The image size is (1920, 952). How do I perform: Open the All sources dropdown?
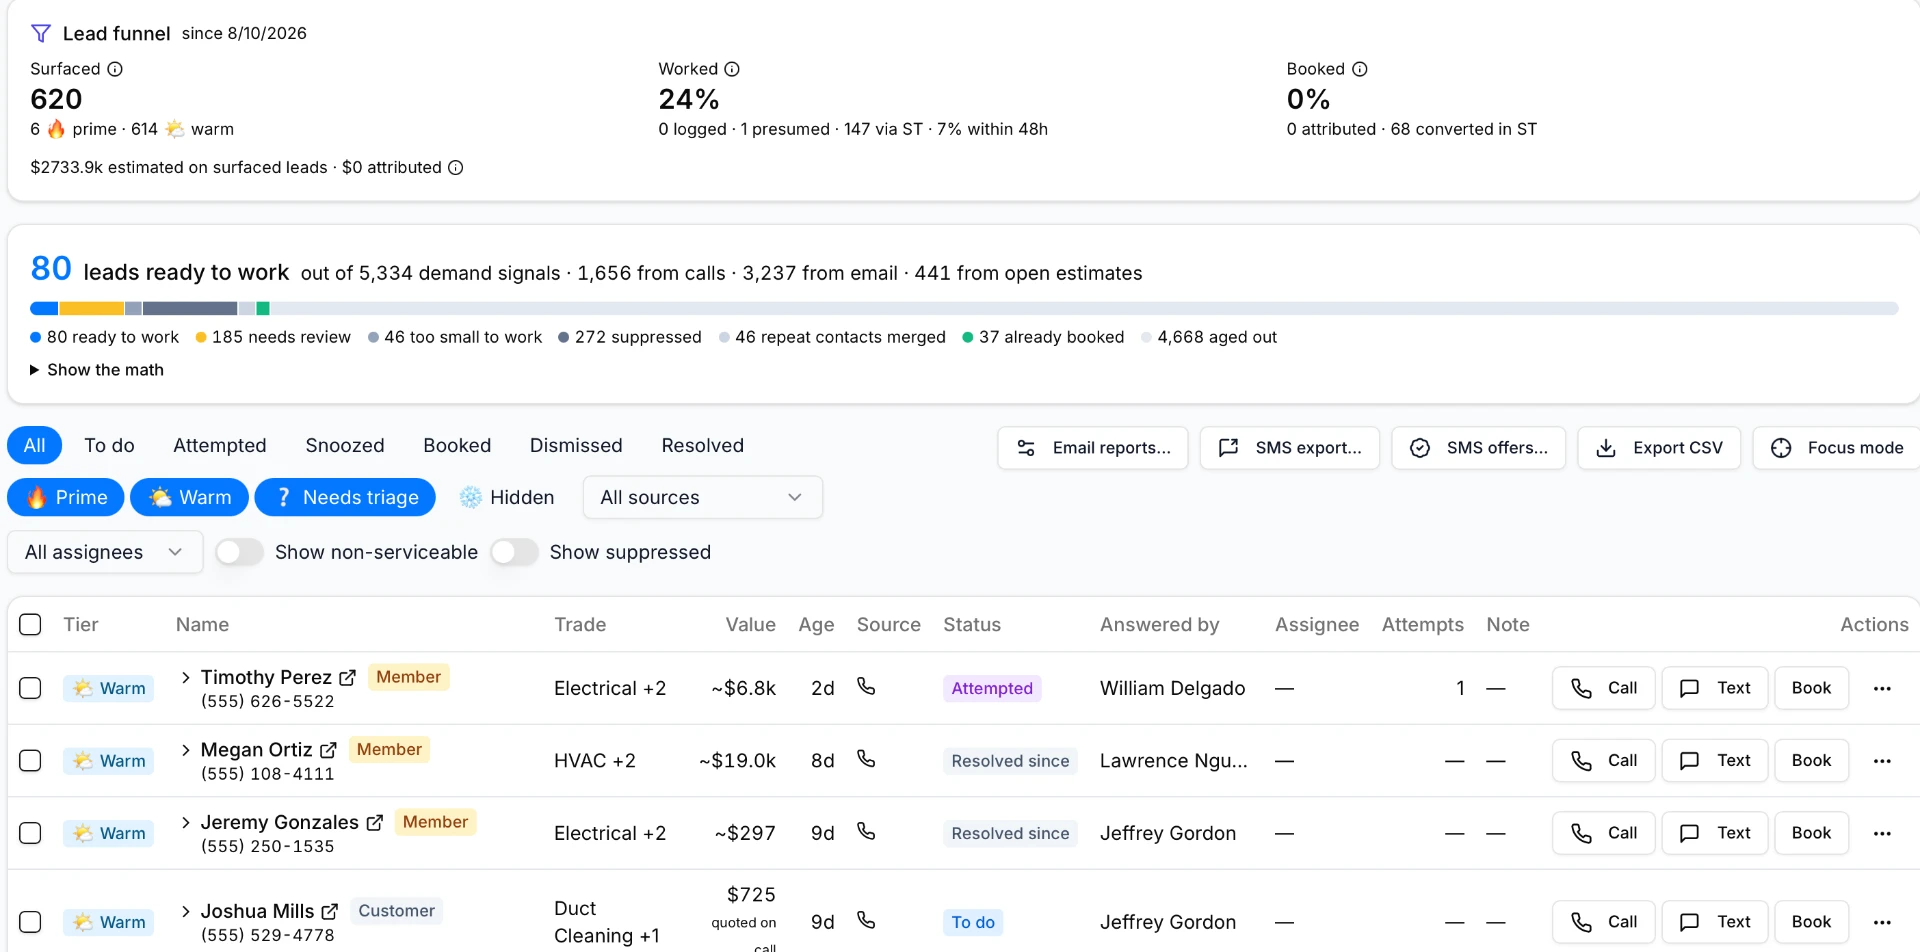(702, 497)
